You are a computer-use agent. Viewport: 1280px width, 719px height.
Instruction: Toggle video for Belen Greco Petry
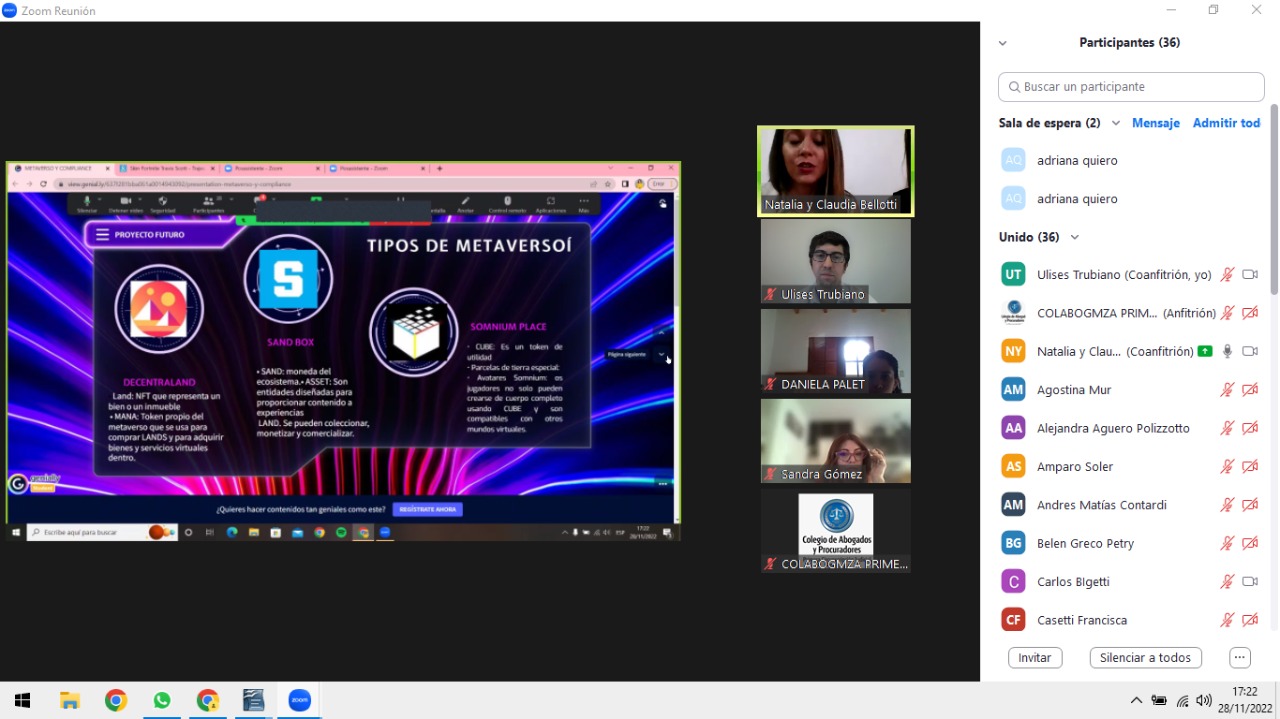[1249, 544]
